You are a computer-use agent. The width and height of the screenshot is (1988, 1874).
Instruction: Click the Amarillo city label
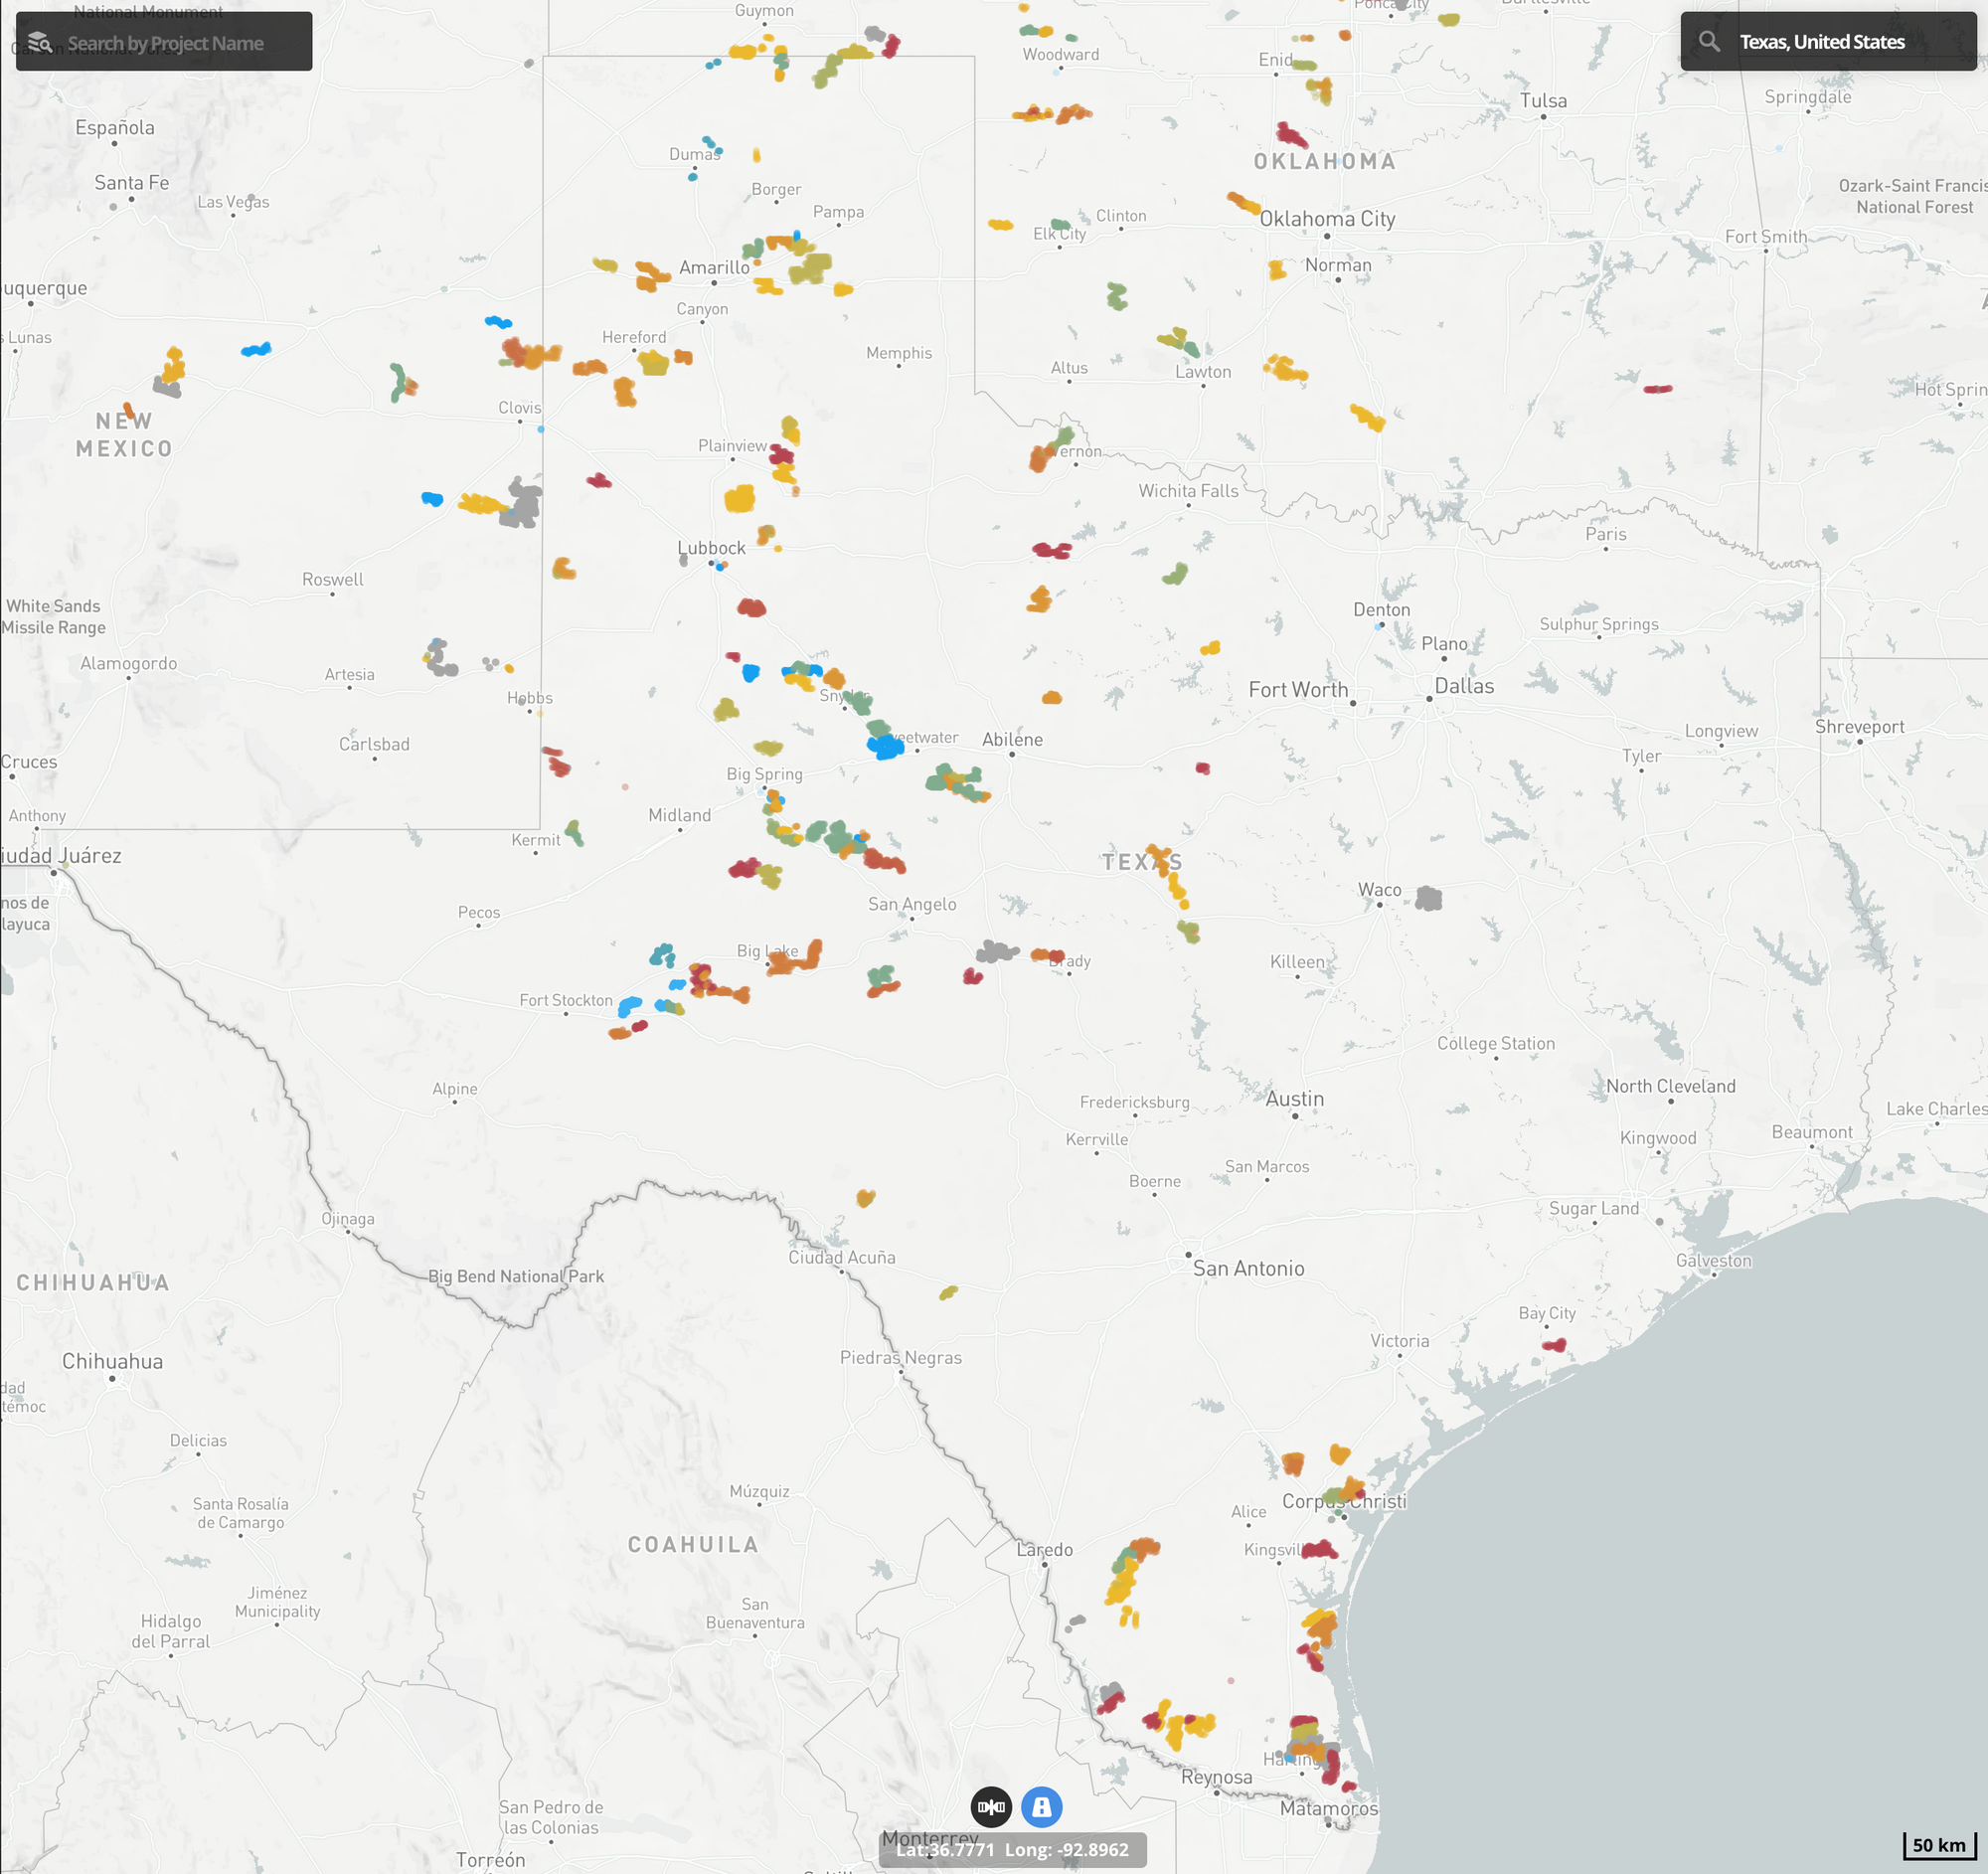[x=714, y=267]
